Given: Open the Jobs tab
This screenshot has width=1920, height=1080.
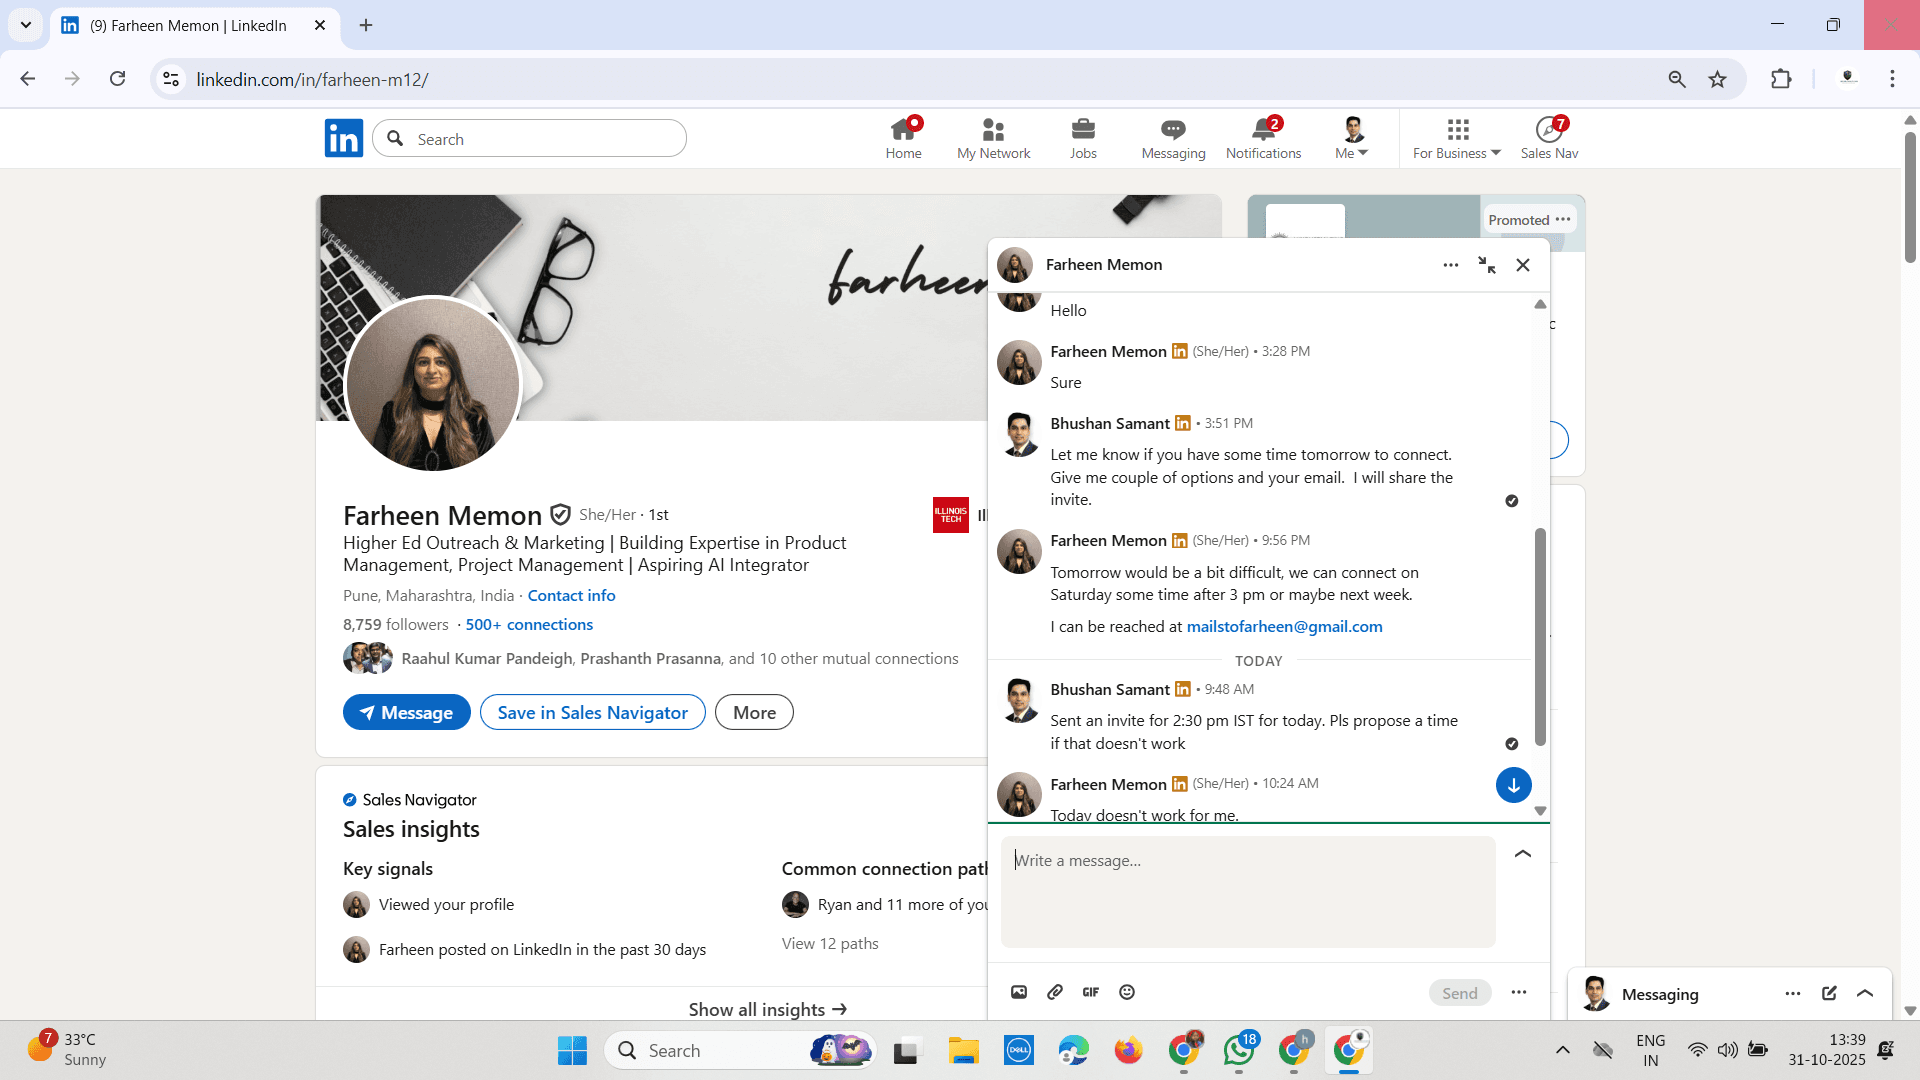Looking at the screenshot, I should click(1083, 138).
